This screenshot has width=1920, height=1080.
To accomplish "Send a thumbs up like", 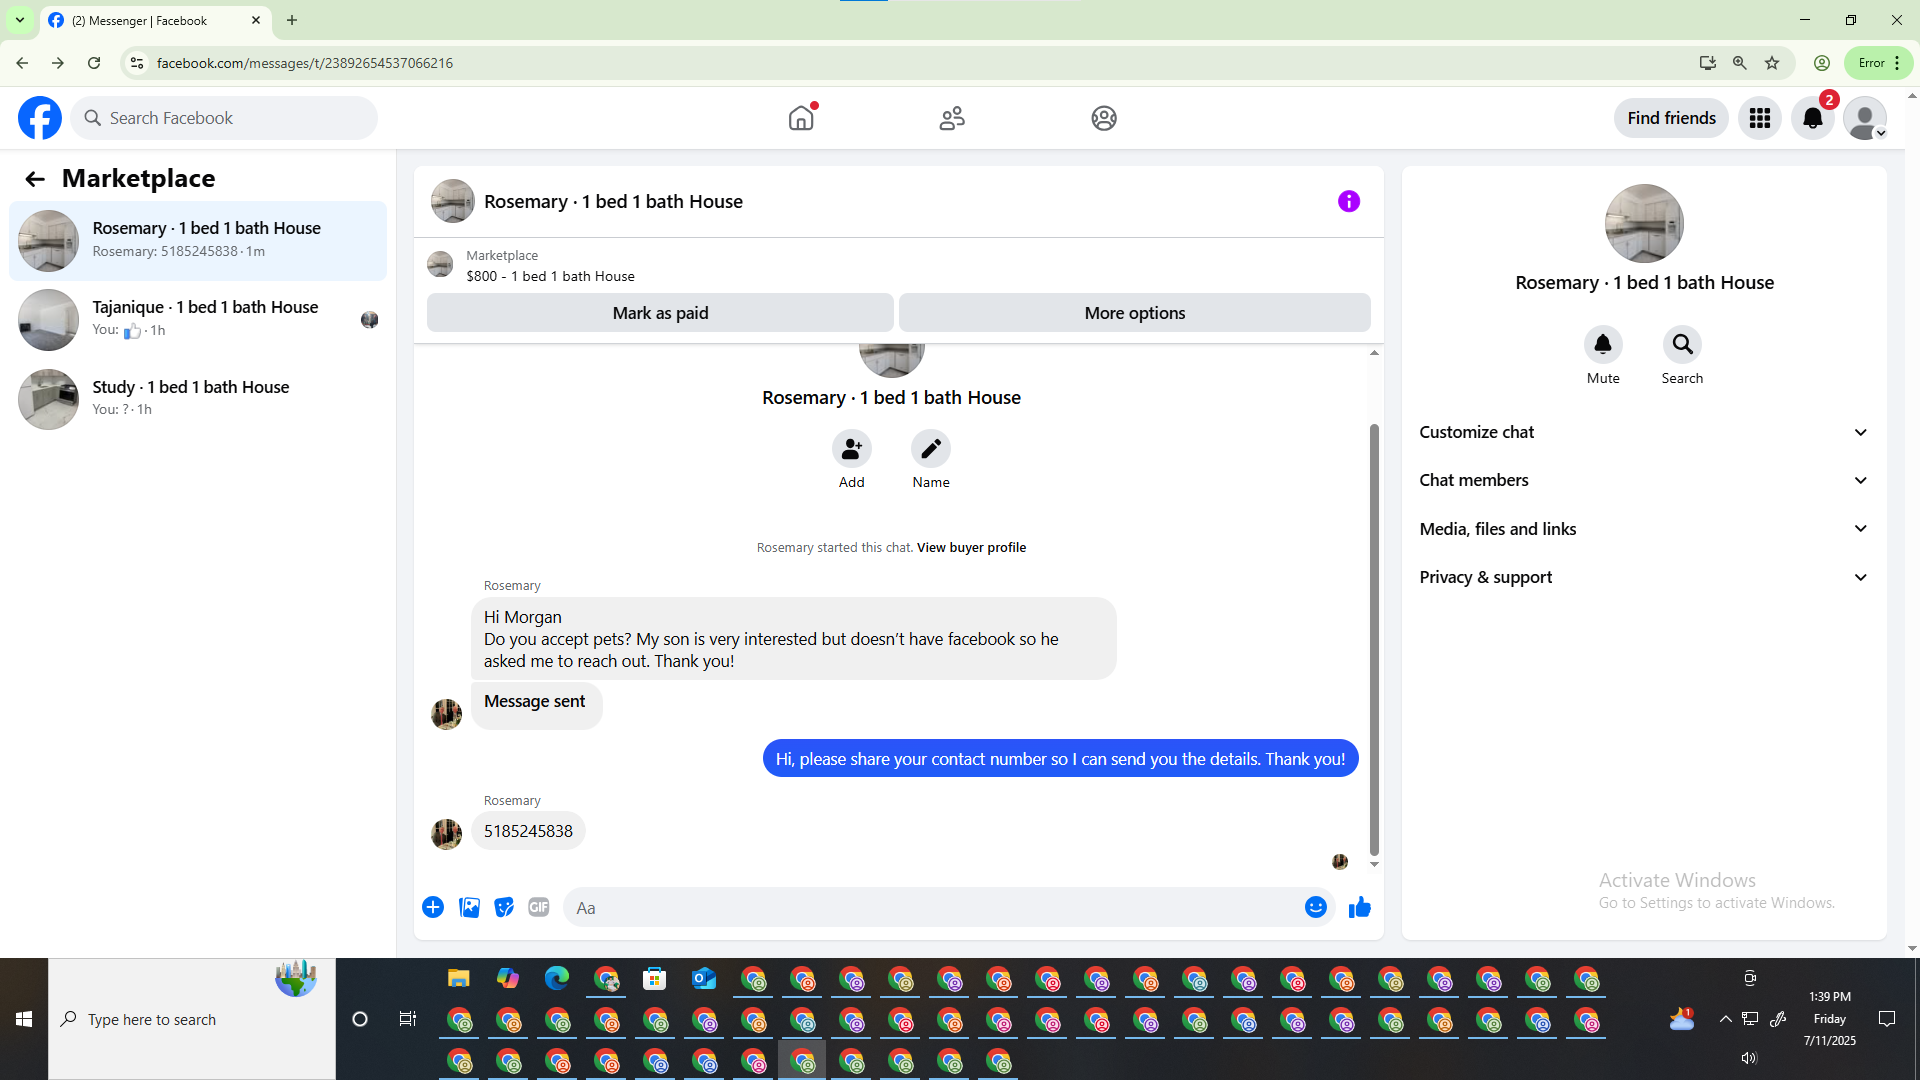I will click(x=1360, y=907).
